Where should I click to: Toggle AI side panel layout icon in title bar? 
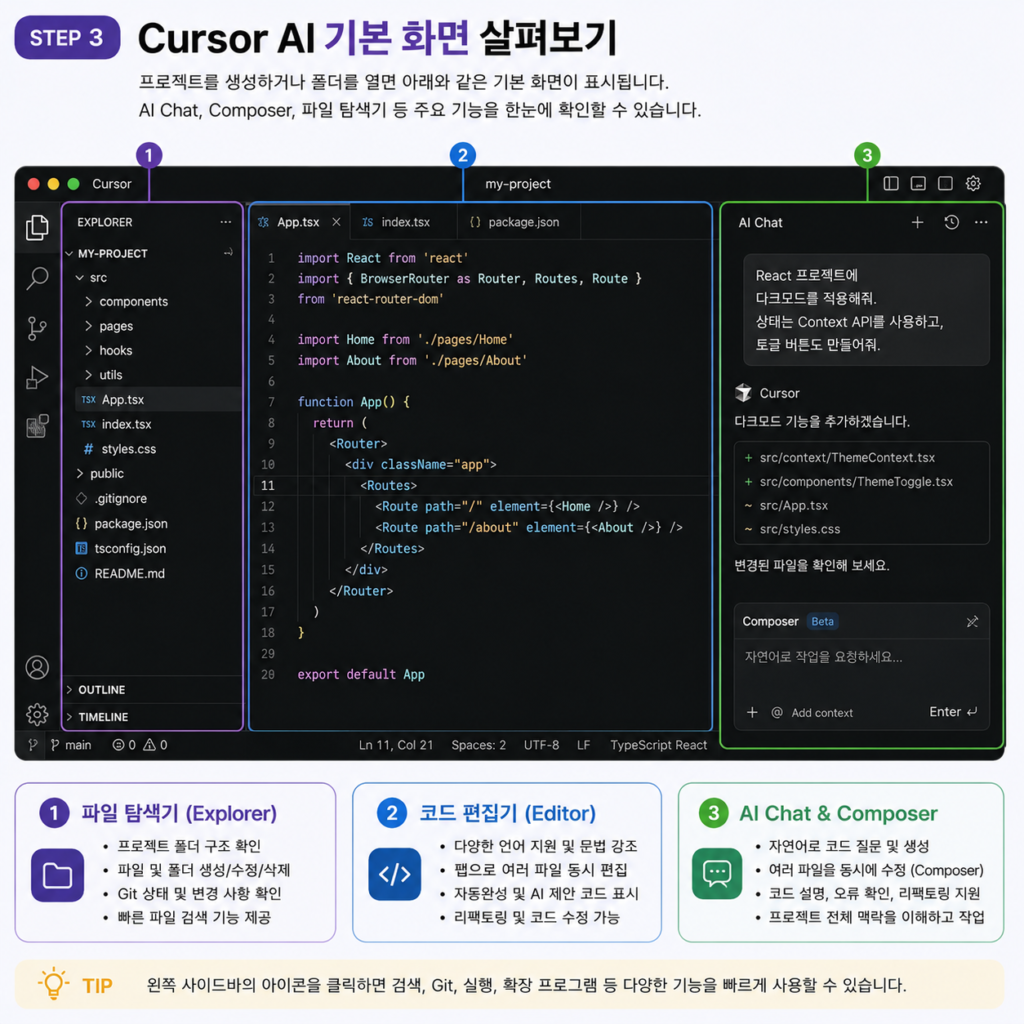tap(945, 184)
